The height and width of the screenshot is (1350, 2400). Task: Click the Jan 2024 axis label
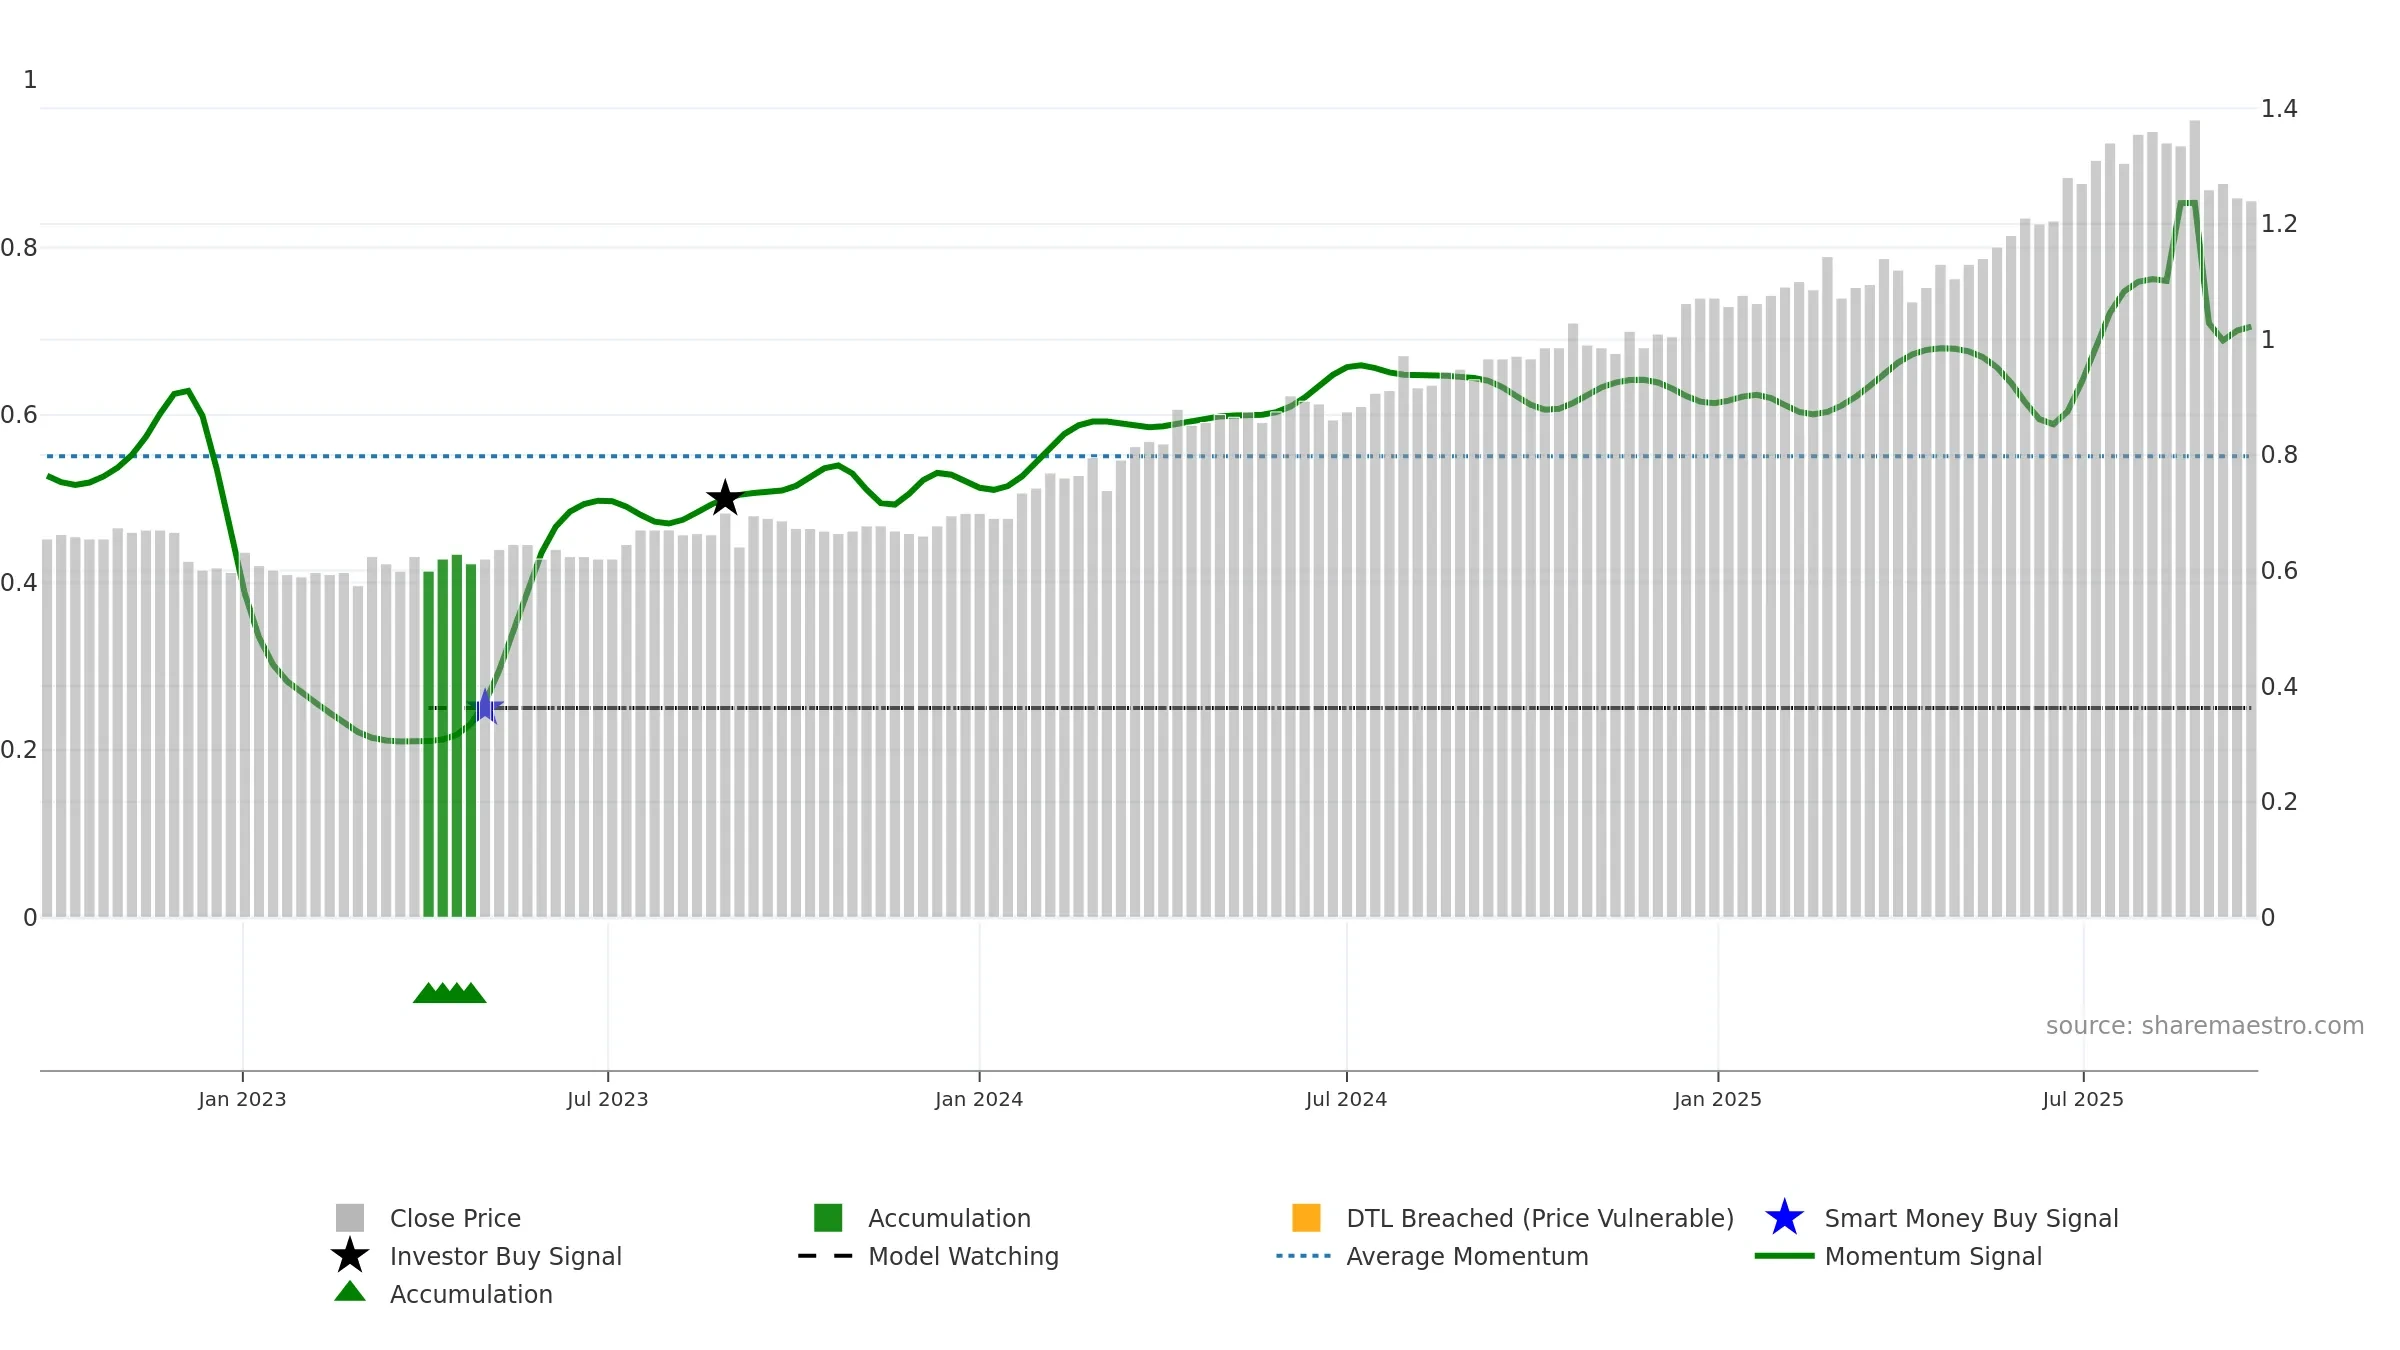[979, 1100]
